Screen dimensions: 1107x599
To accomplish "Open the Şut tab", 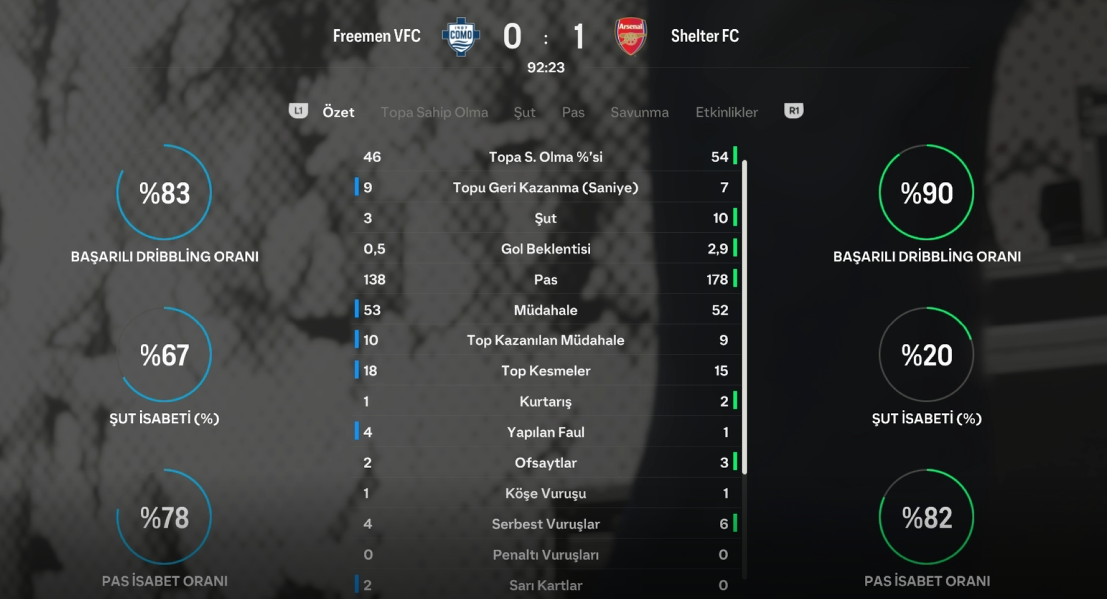I will 525,112.
